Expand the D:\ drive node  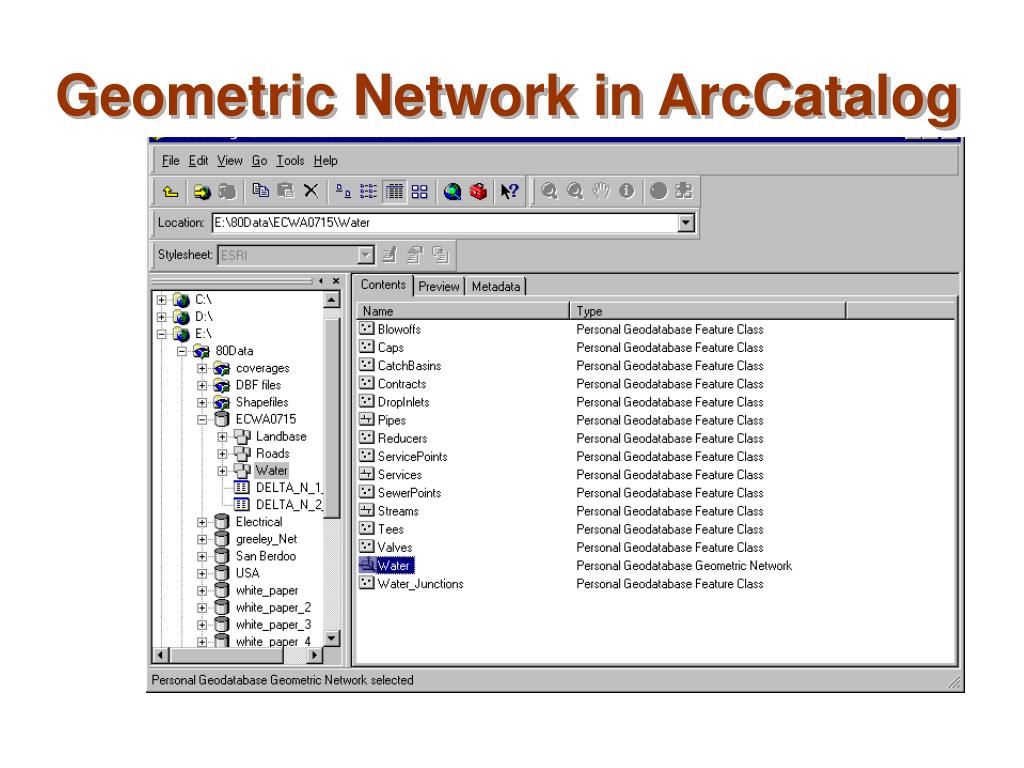[x=161, y=317]
